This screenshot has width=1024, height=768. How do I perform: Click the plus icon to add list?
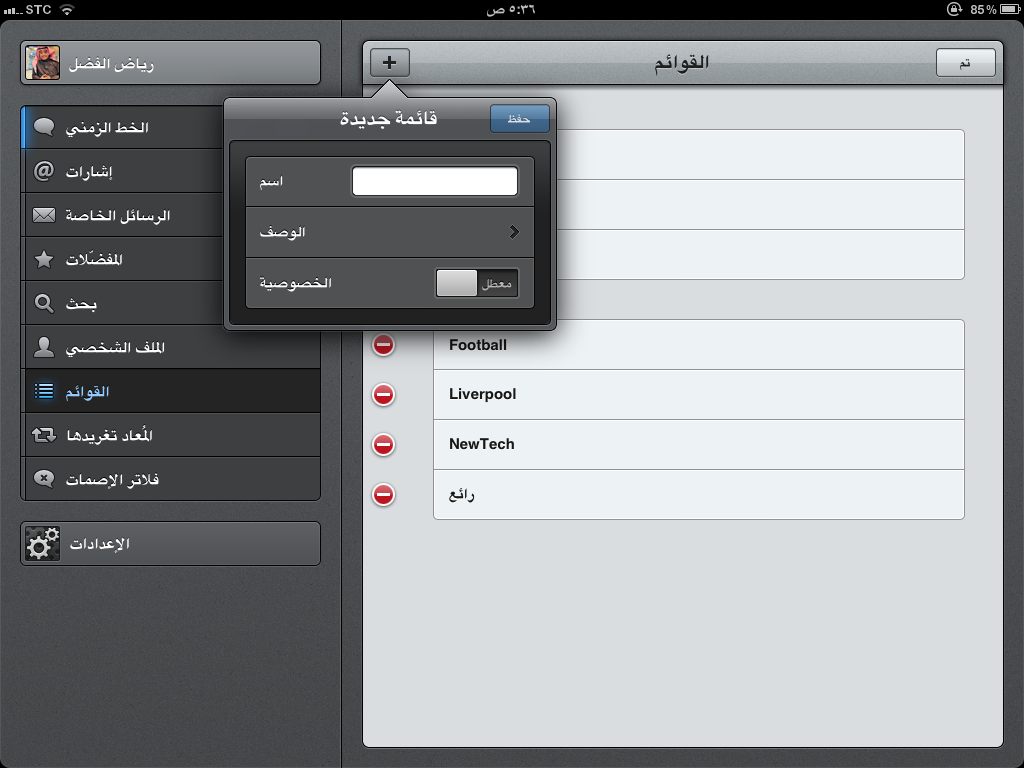tap(390, 63)
